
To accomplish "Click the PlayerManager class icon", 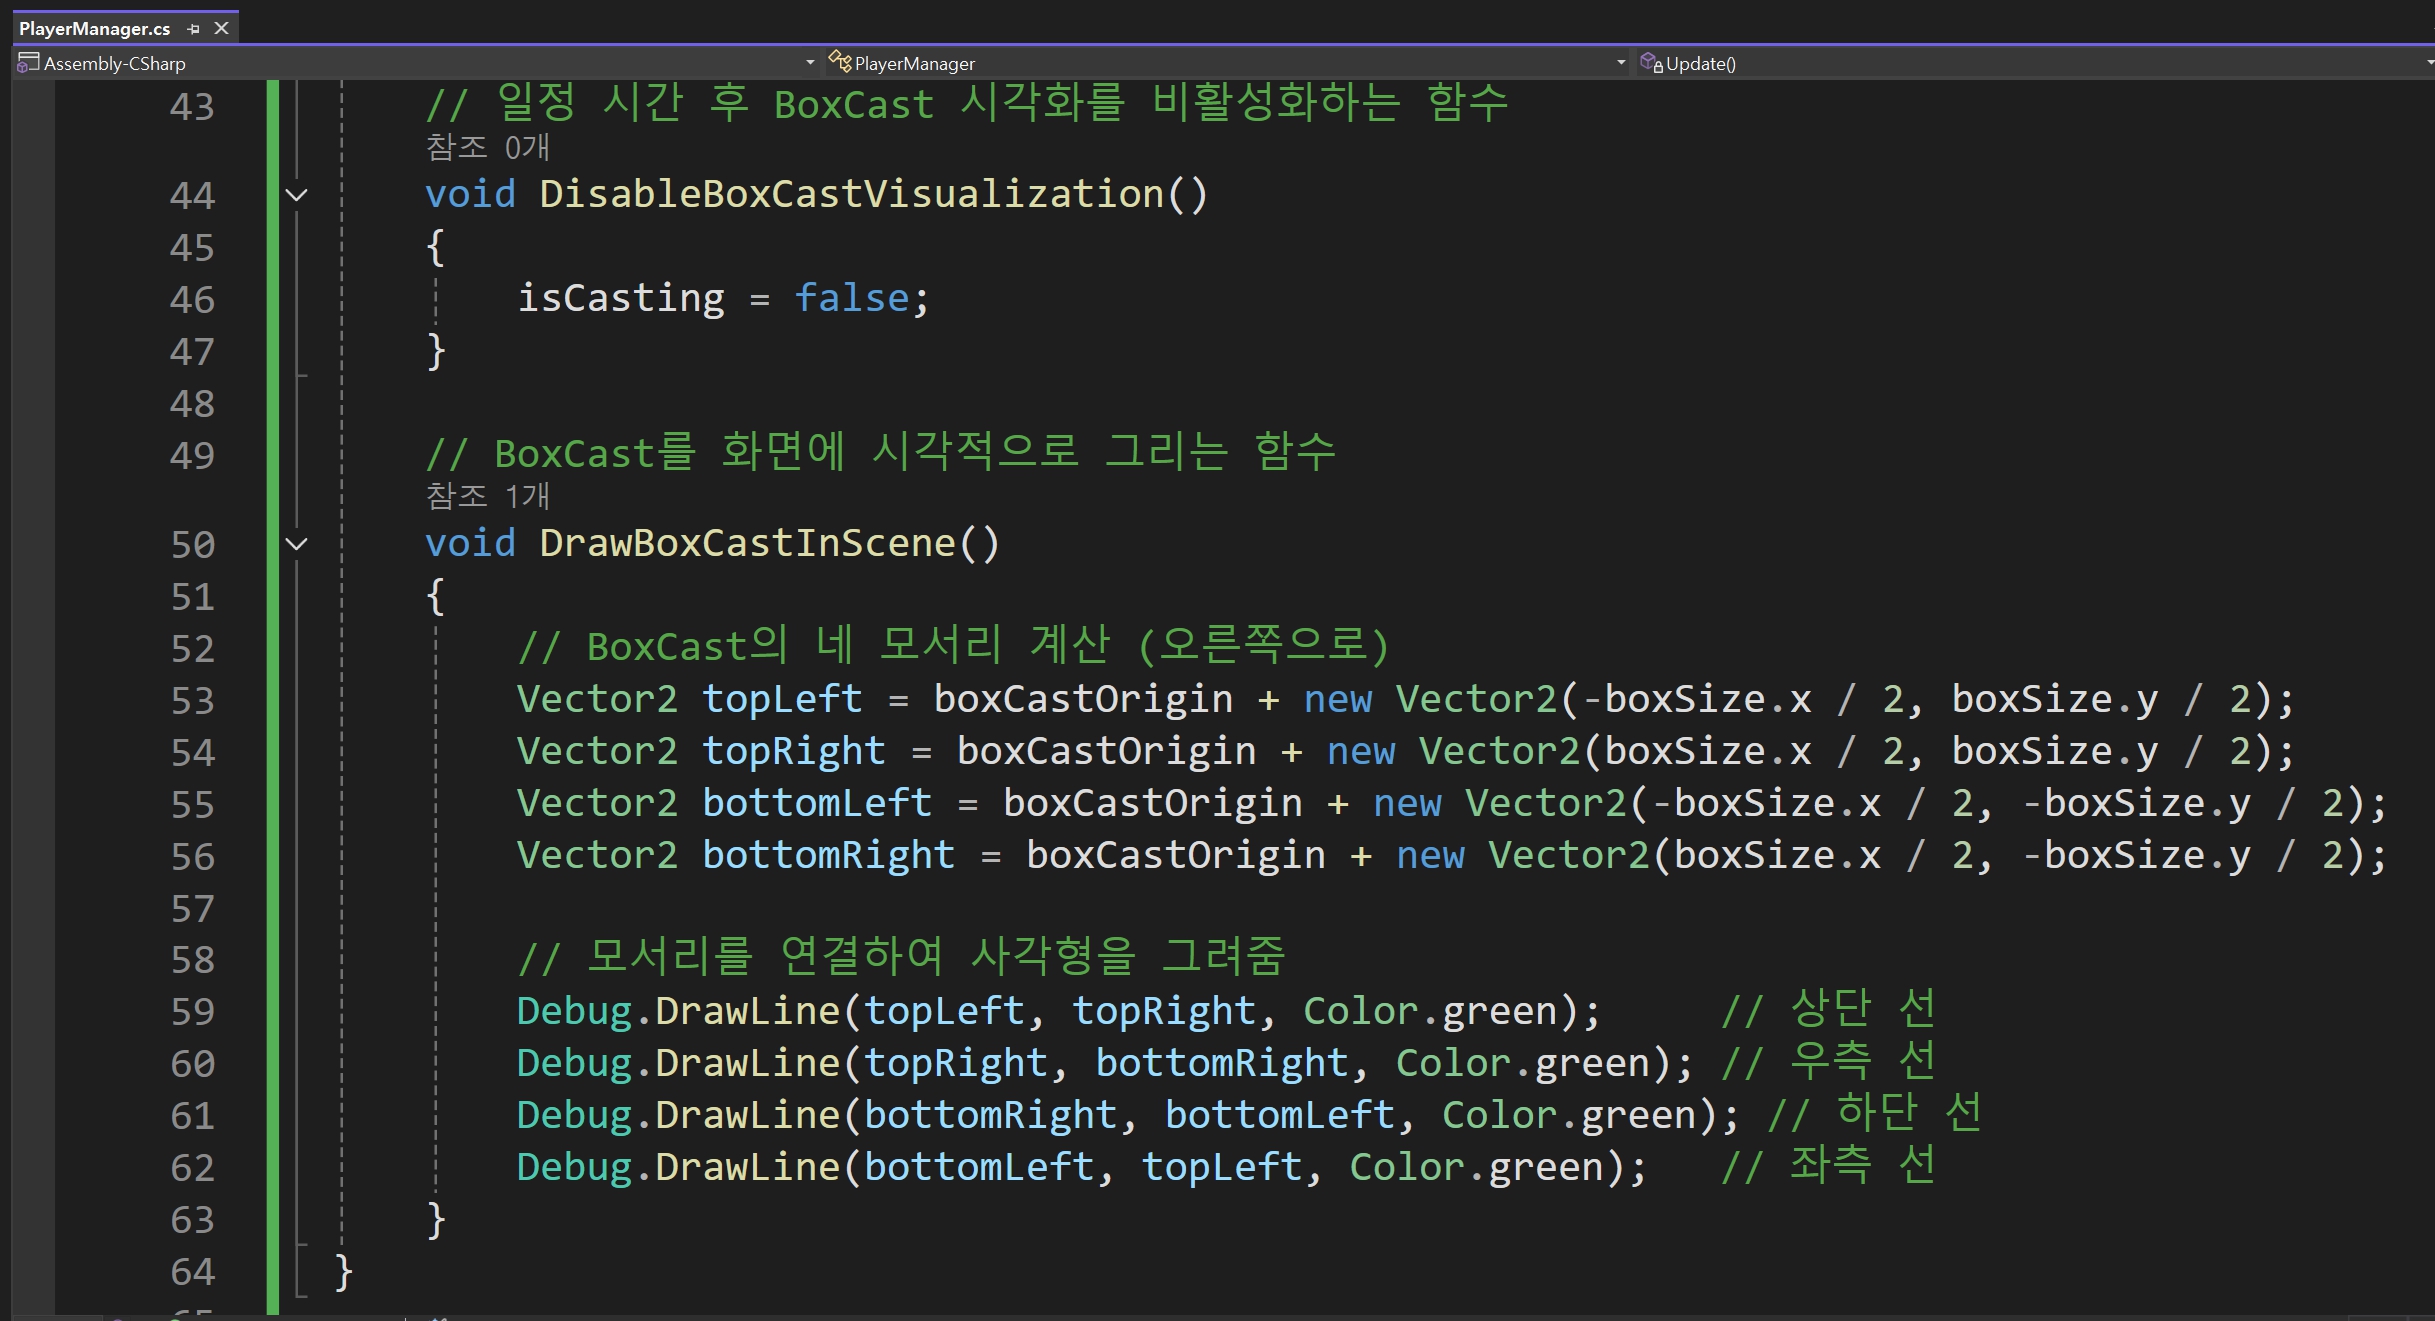I will pos(839,63).
